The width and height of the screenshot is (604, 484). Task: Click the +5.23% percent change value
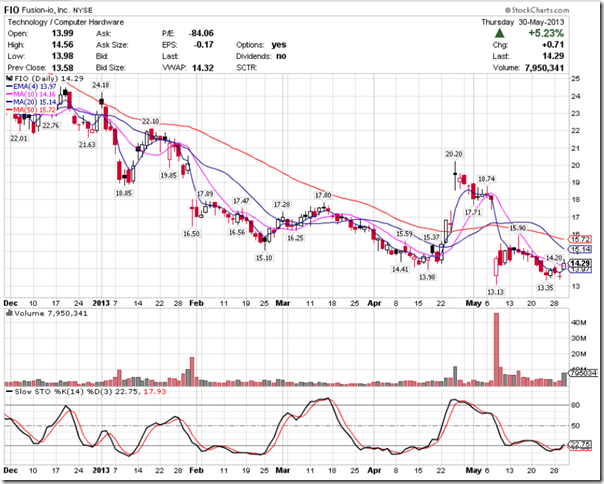[x=546, y=33]
